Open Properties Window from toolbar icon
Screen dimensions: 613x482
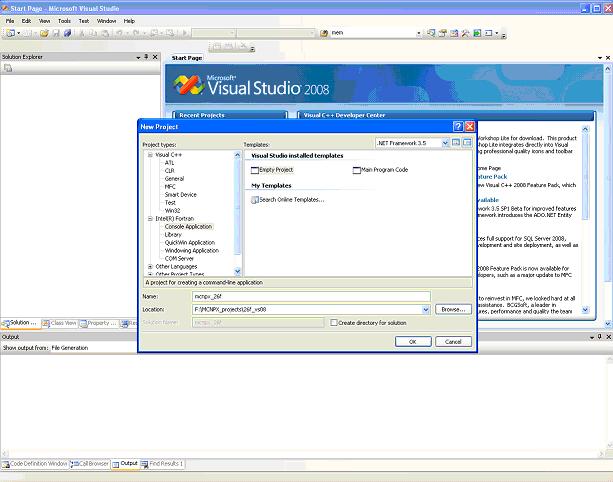coord(443,33)
